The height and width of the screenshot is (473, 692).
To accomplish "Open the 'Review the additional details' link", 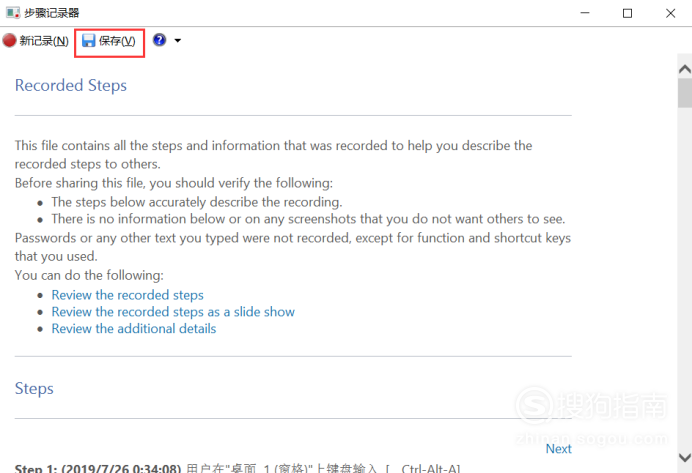I will point(134,329).
